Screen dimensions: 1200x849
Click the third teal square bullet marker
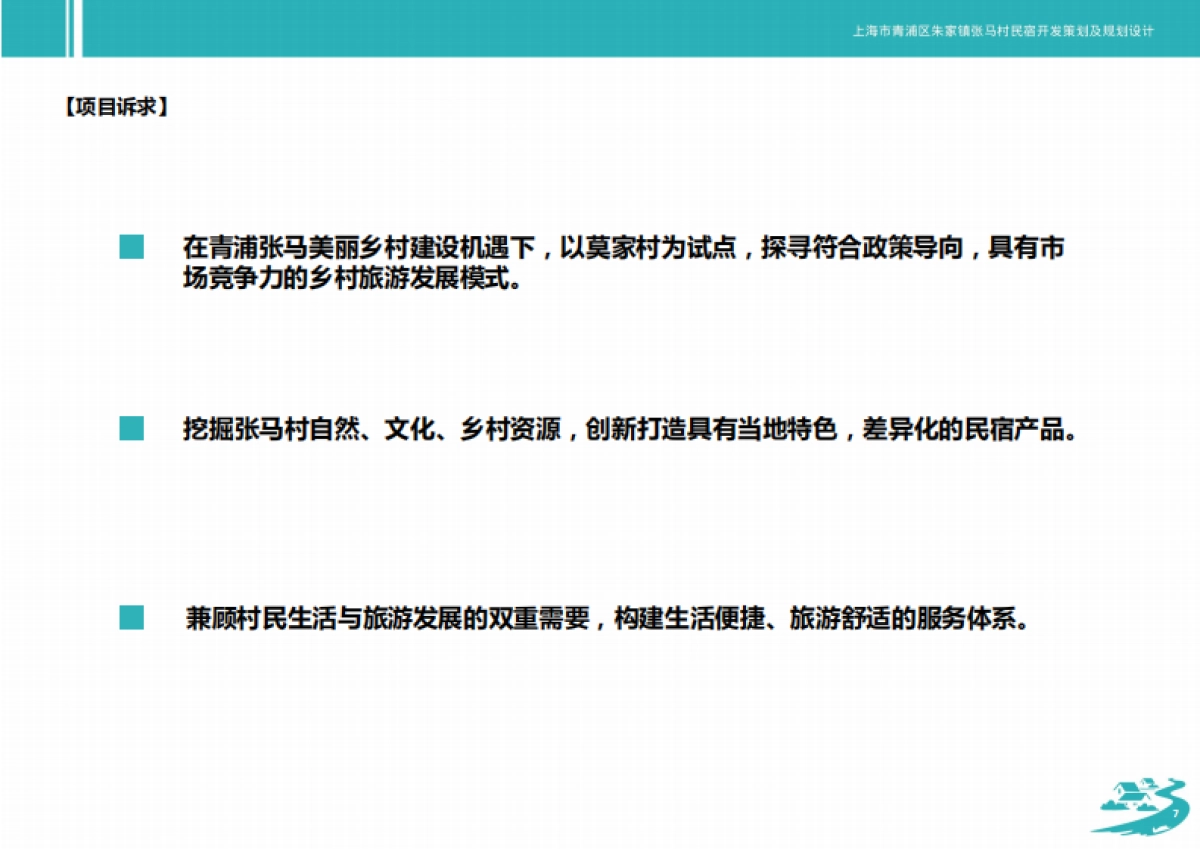pyautogui.click(x=130, y=615)
